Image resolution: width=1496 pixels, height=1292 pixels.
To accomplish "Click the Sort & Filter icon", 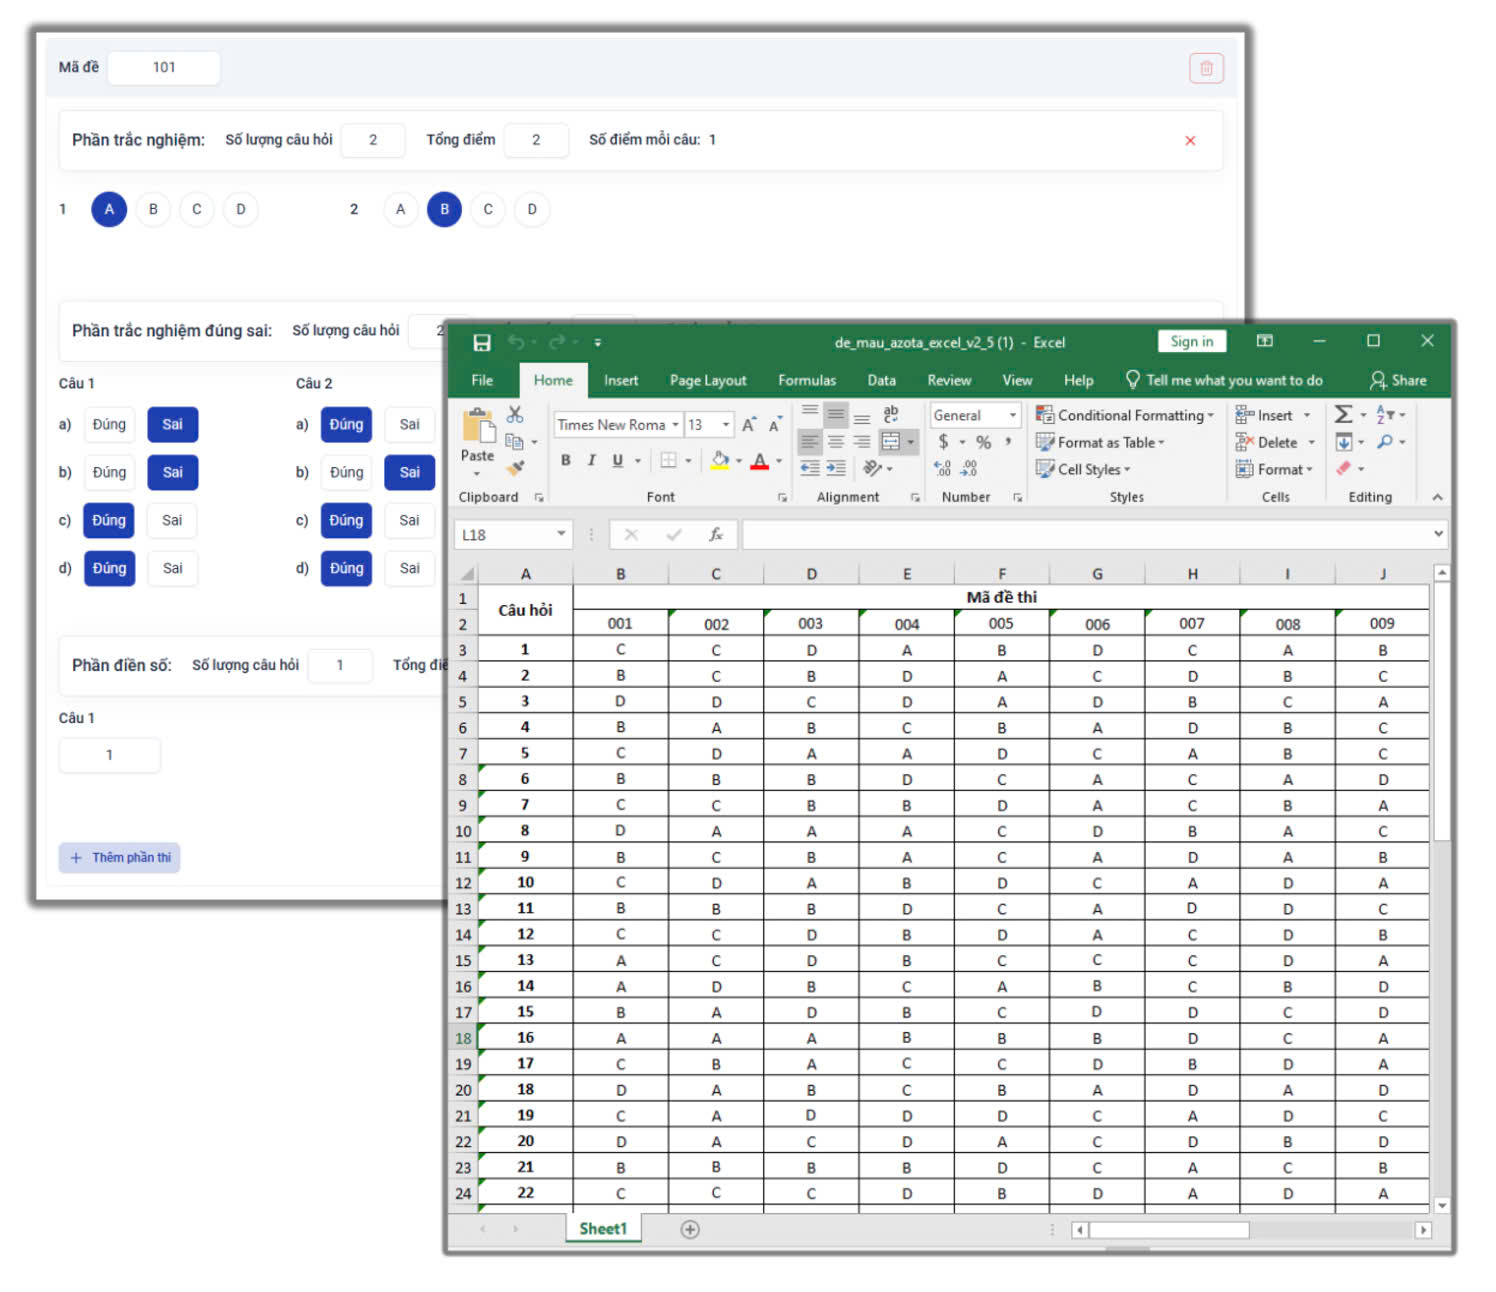I will (1385, 414).
